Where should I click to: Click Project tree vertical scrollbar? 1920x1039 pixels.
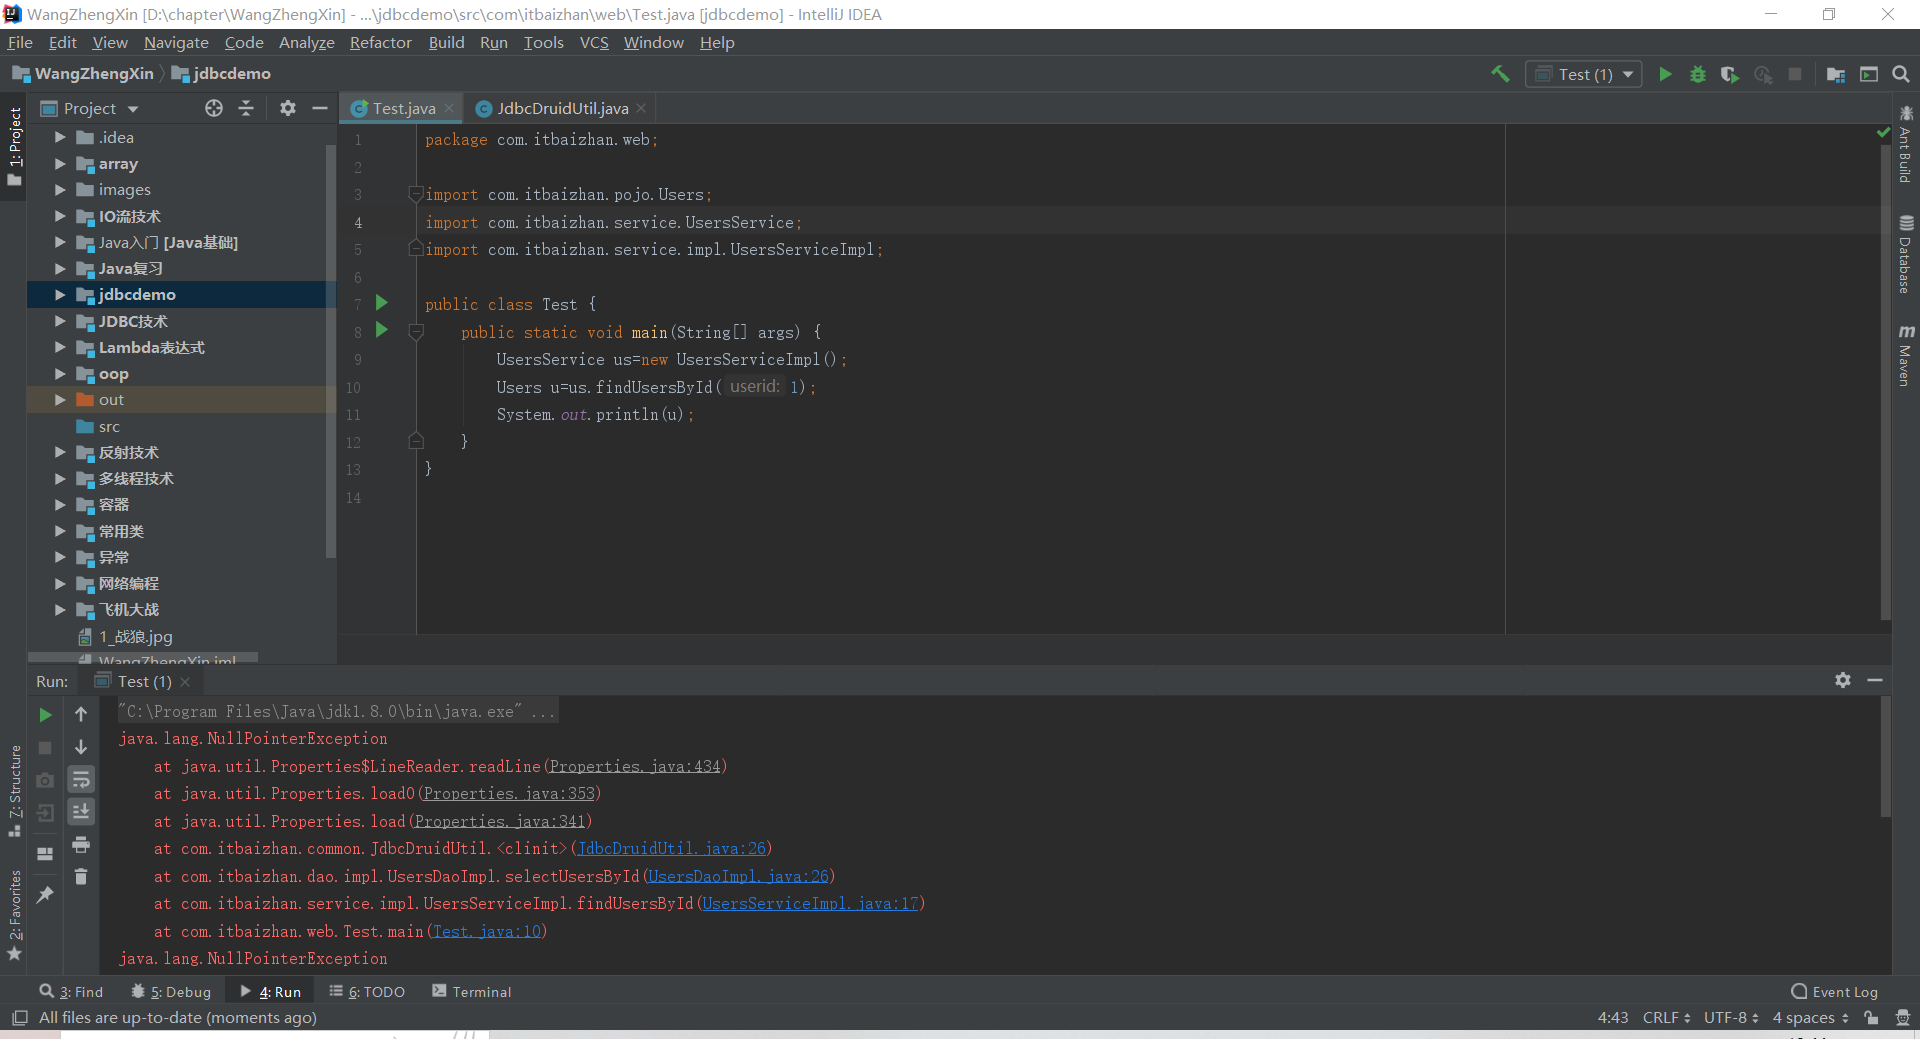coord(331,350)
